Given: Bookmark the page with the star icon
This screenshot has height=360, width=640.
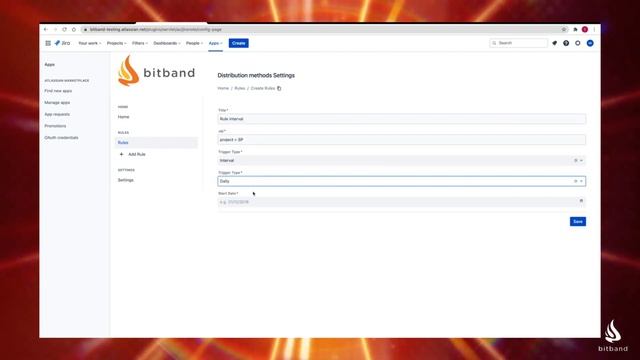Looking at the screenshot, I should 564,29.
